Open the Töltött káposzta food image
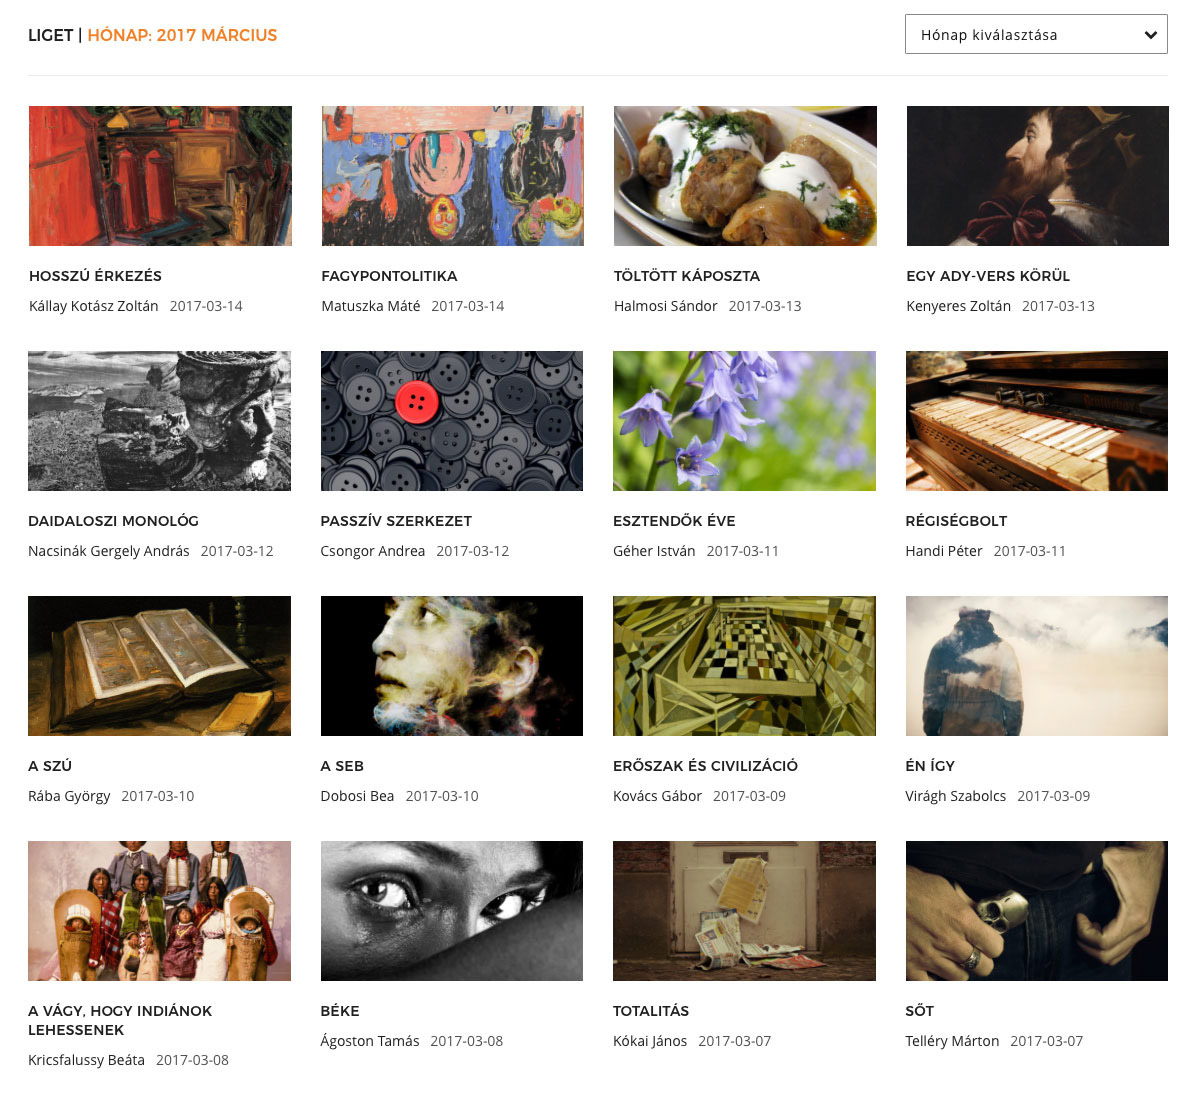This screenshot has width=1200, height=1100. click(745, 176)
